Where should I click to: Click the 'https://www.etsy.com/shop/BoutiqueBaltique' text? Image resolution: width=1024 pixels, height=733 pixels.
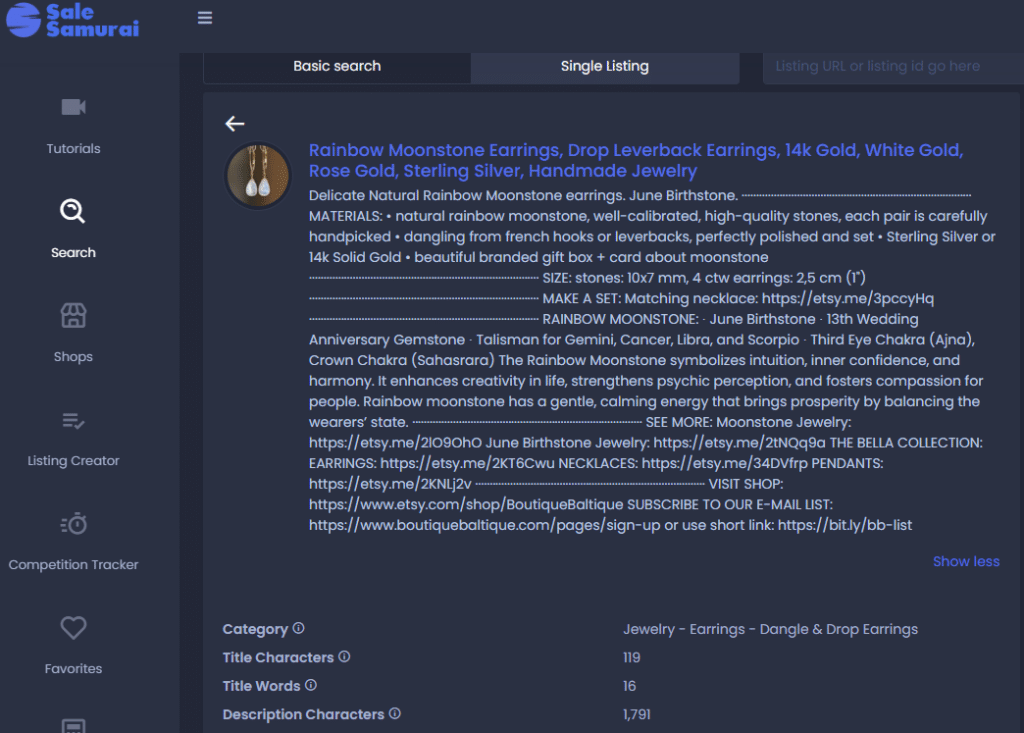[466, 504]
